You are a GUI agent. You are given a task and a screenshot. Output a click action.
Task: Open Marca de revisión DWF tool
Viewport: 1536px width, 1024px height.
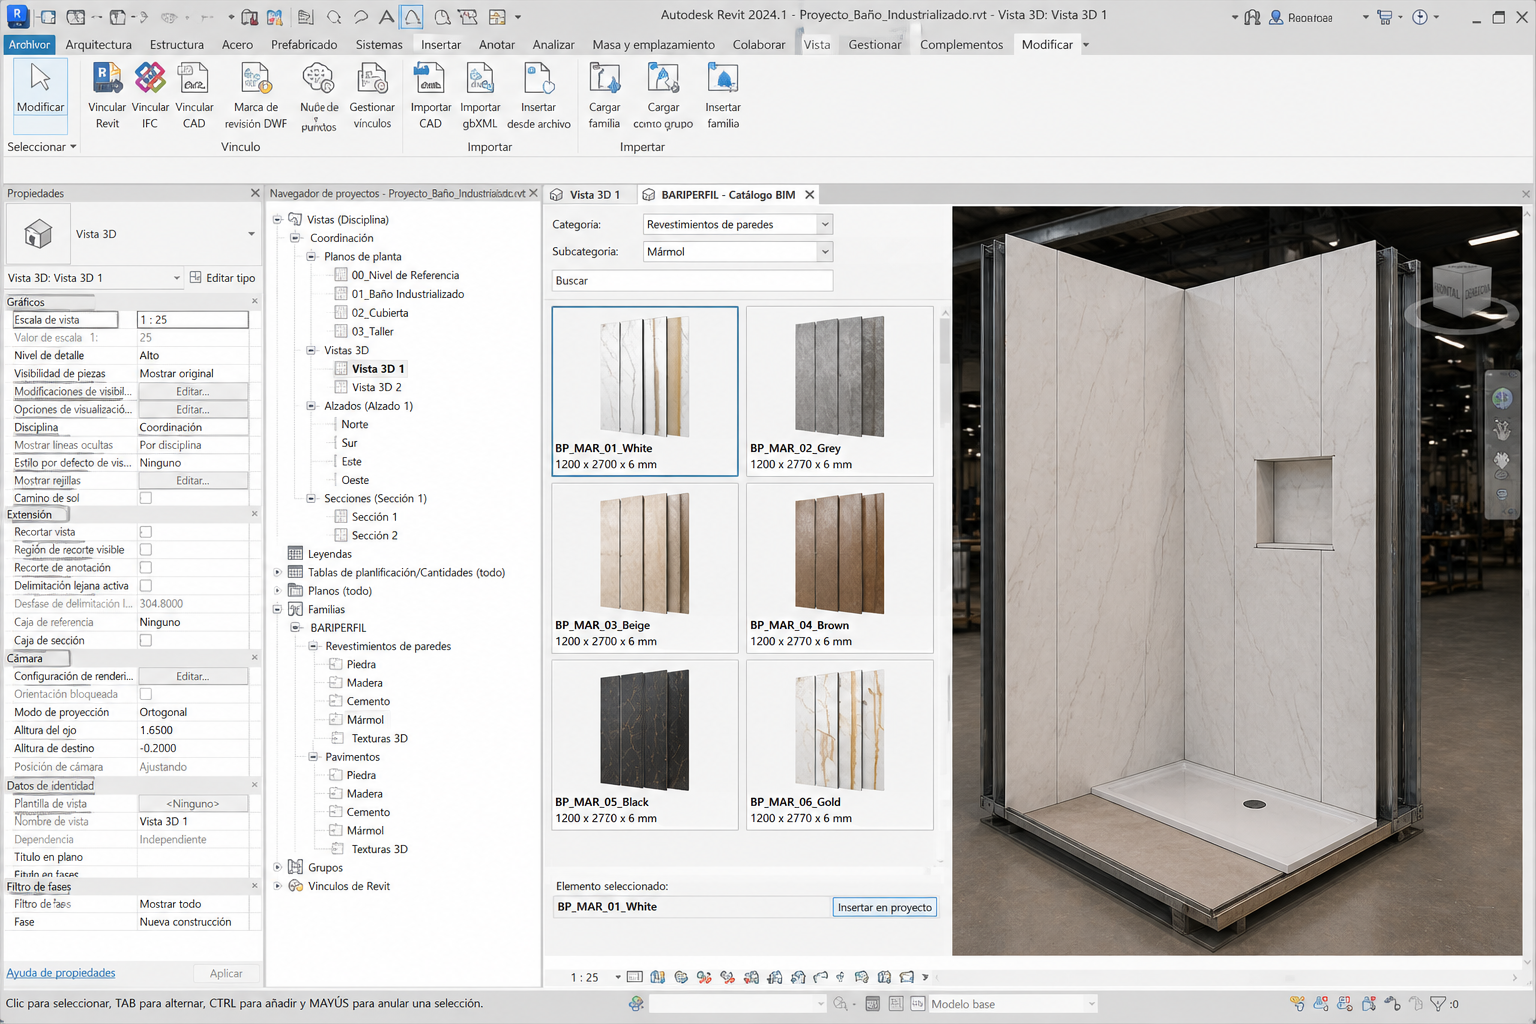coord(256,95)
